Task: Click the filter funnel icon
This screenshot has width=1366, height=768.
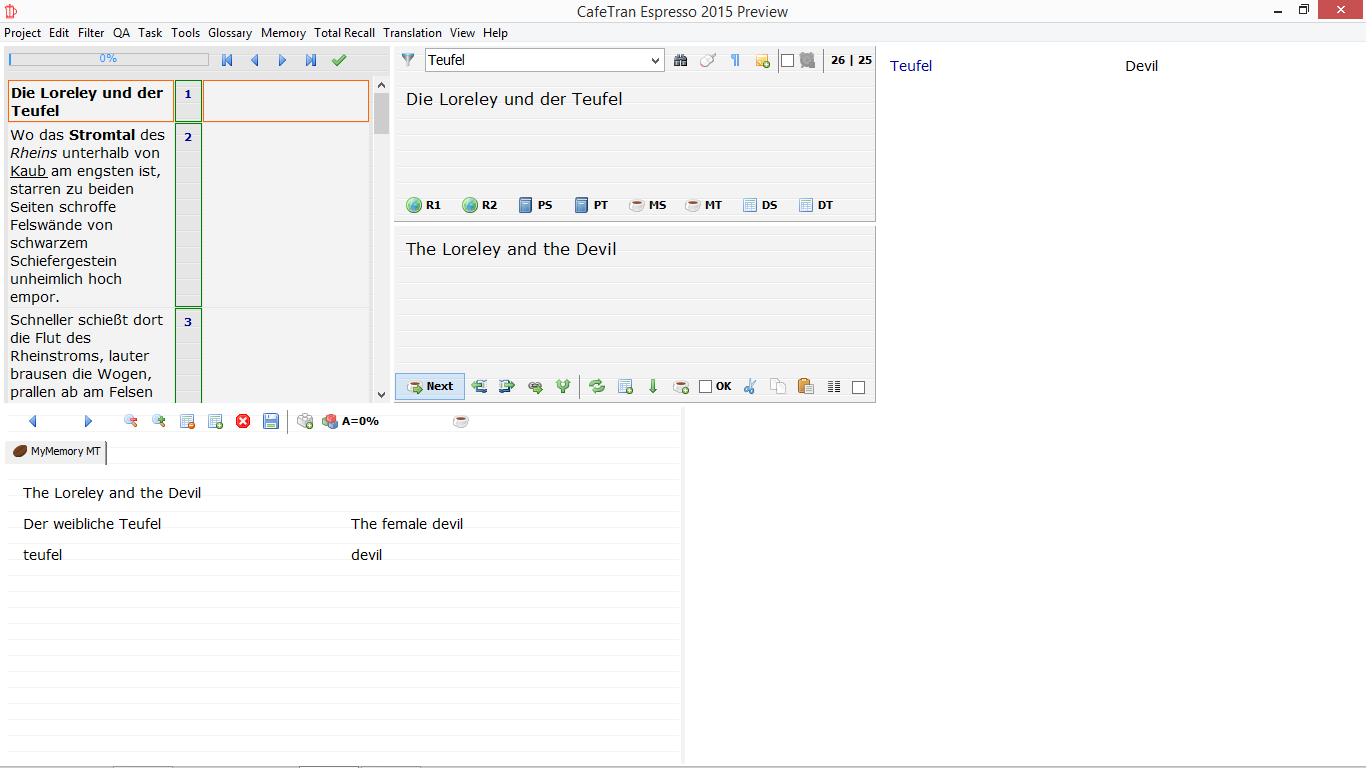Action: coord(408,60)
